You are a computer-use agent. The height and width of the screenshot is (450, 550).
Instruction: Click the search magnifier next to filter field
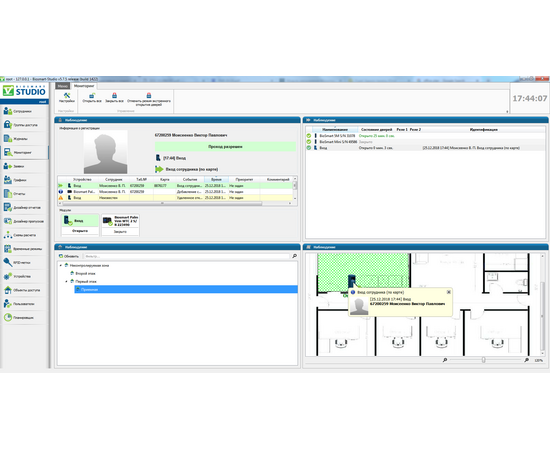(294, 256)
